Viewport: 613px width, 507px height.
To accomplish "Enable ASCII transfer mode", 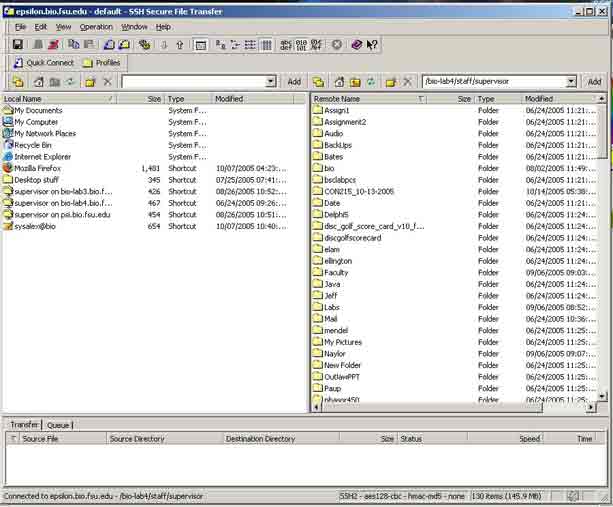I will (x=286, y=45).
